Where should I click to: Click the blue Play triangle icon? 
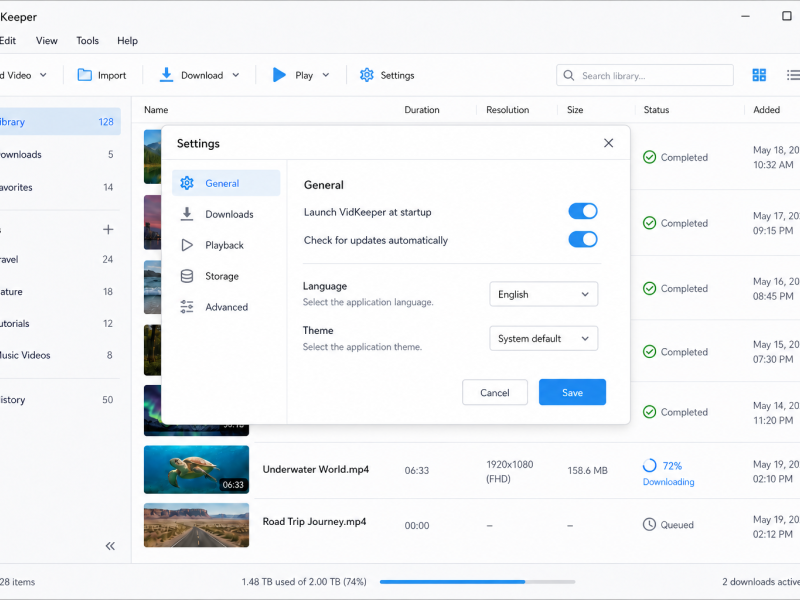point(279,75)
